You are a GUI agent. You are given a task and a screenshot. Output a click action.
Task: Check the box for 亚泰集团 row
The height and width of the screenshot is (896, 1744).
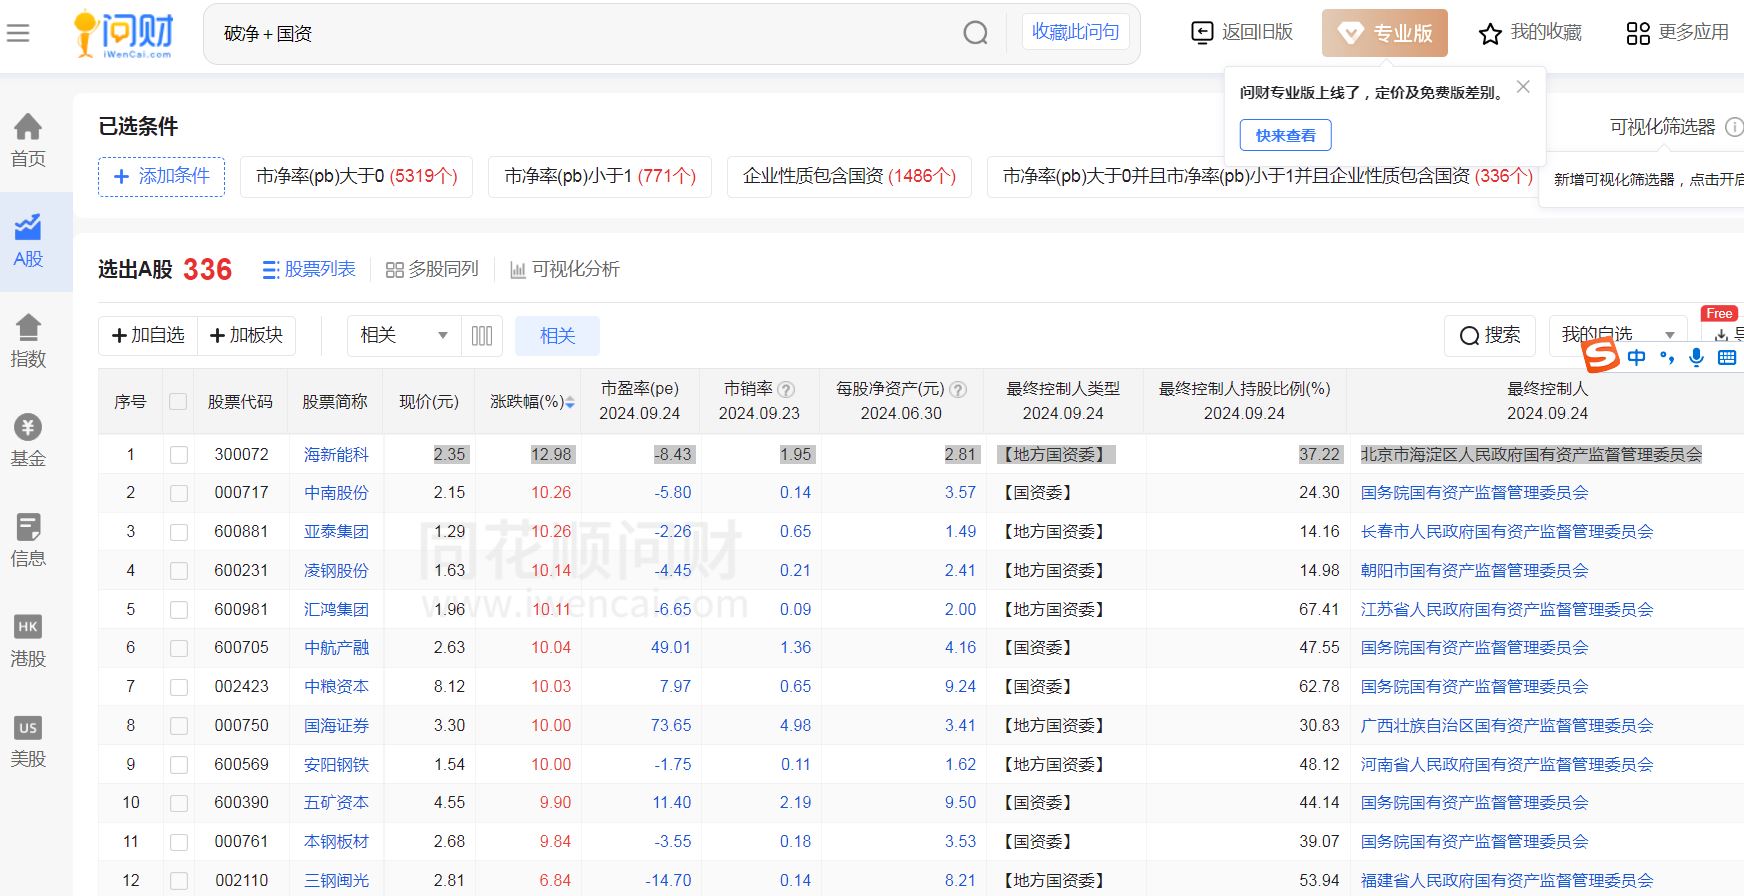coord(179,532)
